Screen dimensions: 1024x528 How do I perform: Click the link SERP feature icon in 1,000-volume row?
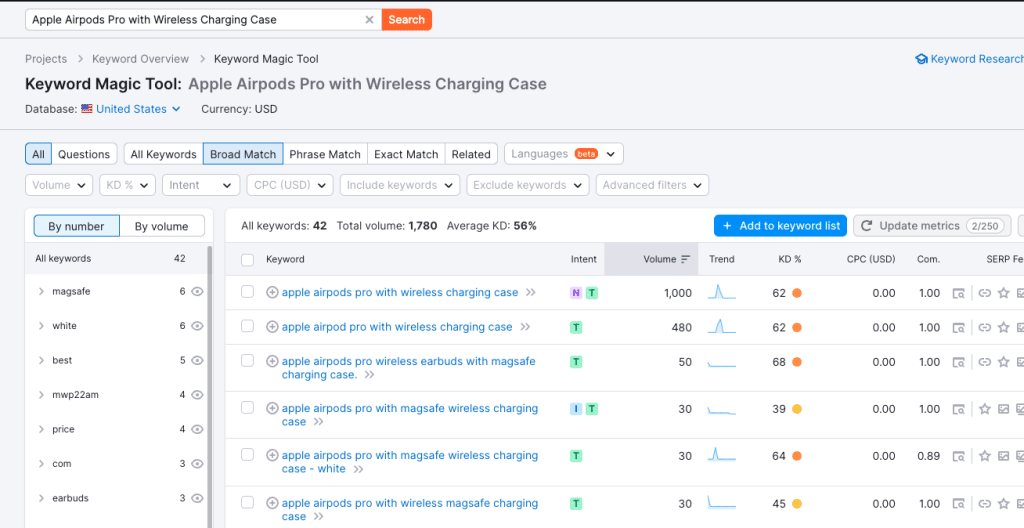tap(985, 293)
